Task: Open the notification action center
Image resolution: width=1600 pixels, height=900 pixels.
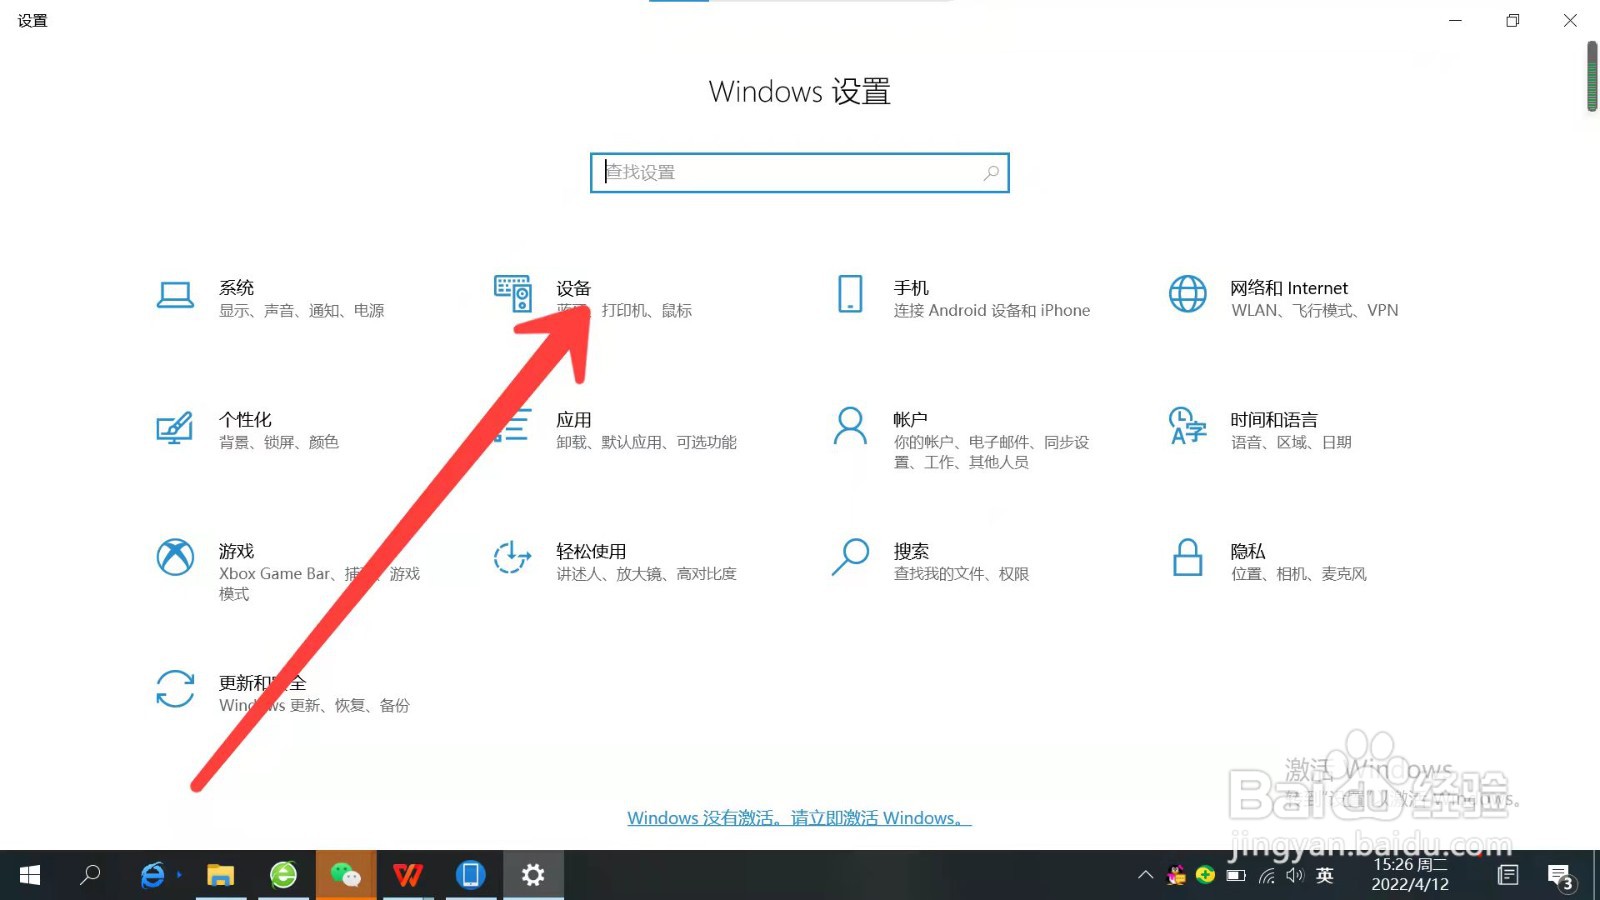Action: (x=1560, y=877)
